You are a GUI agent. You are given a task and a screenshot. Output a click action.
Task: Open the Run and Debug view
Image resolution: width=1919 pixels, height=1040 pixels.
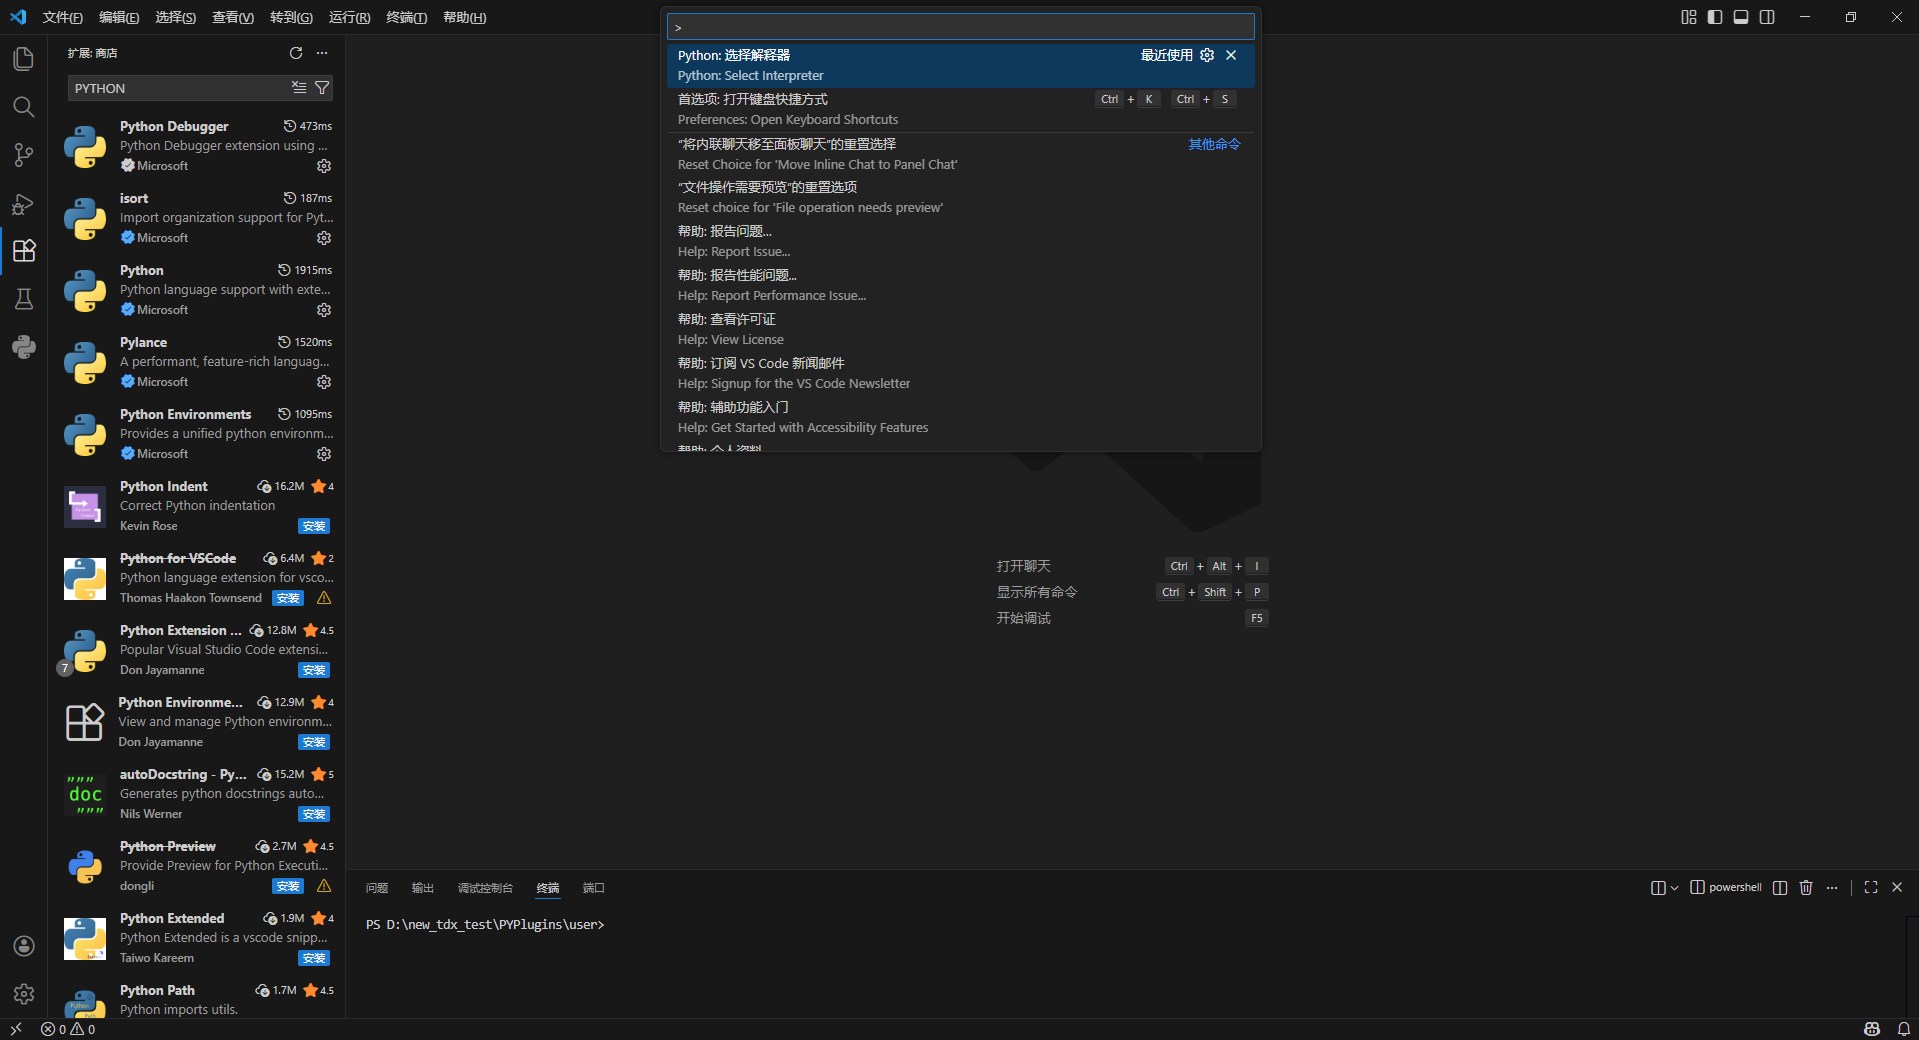pyautogui.click(x=24, y=204)
